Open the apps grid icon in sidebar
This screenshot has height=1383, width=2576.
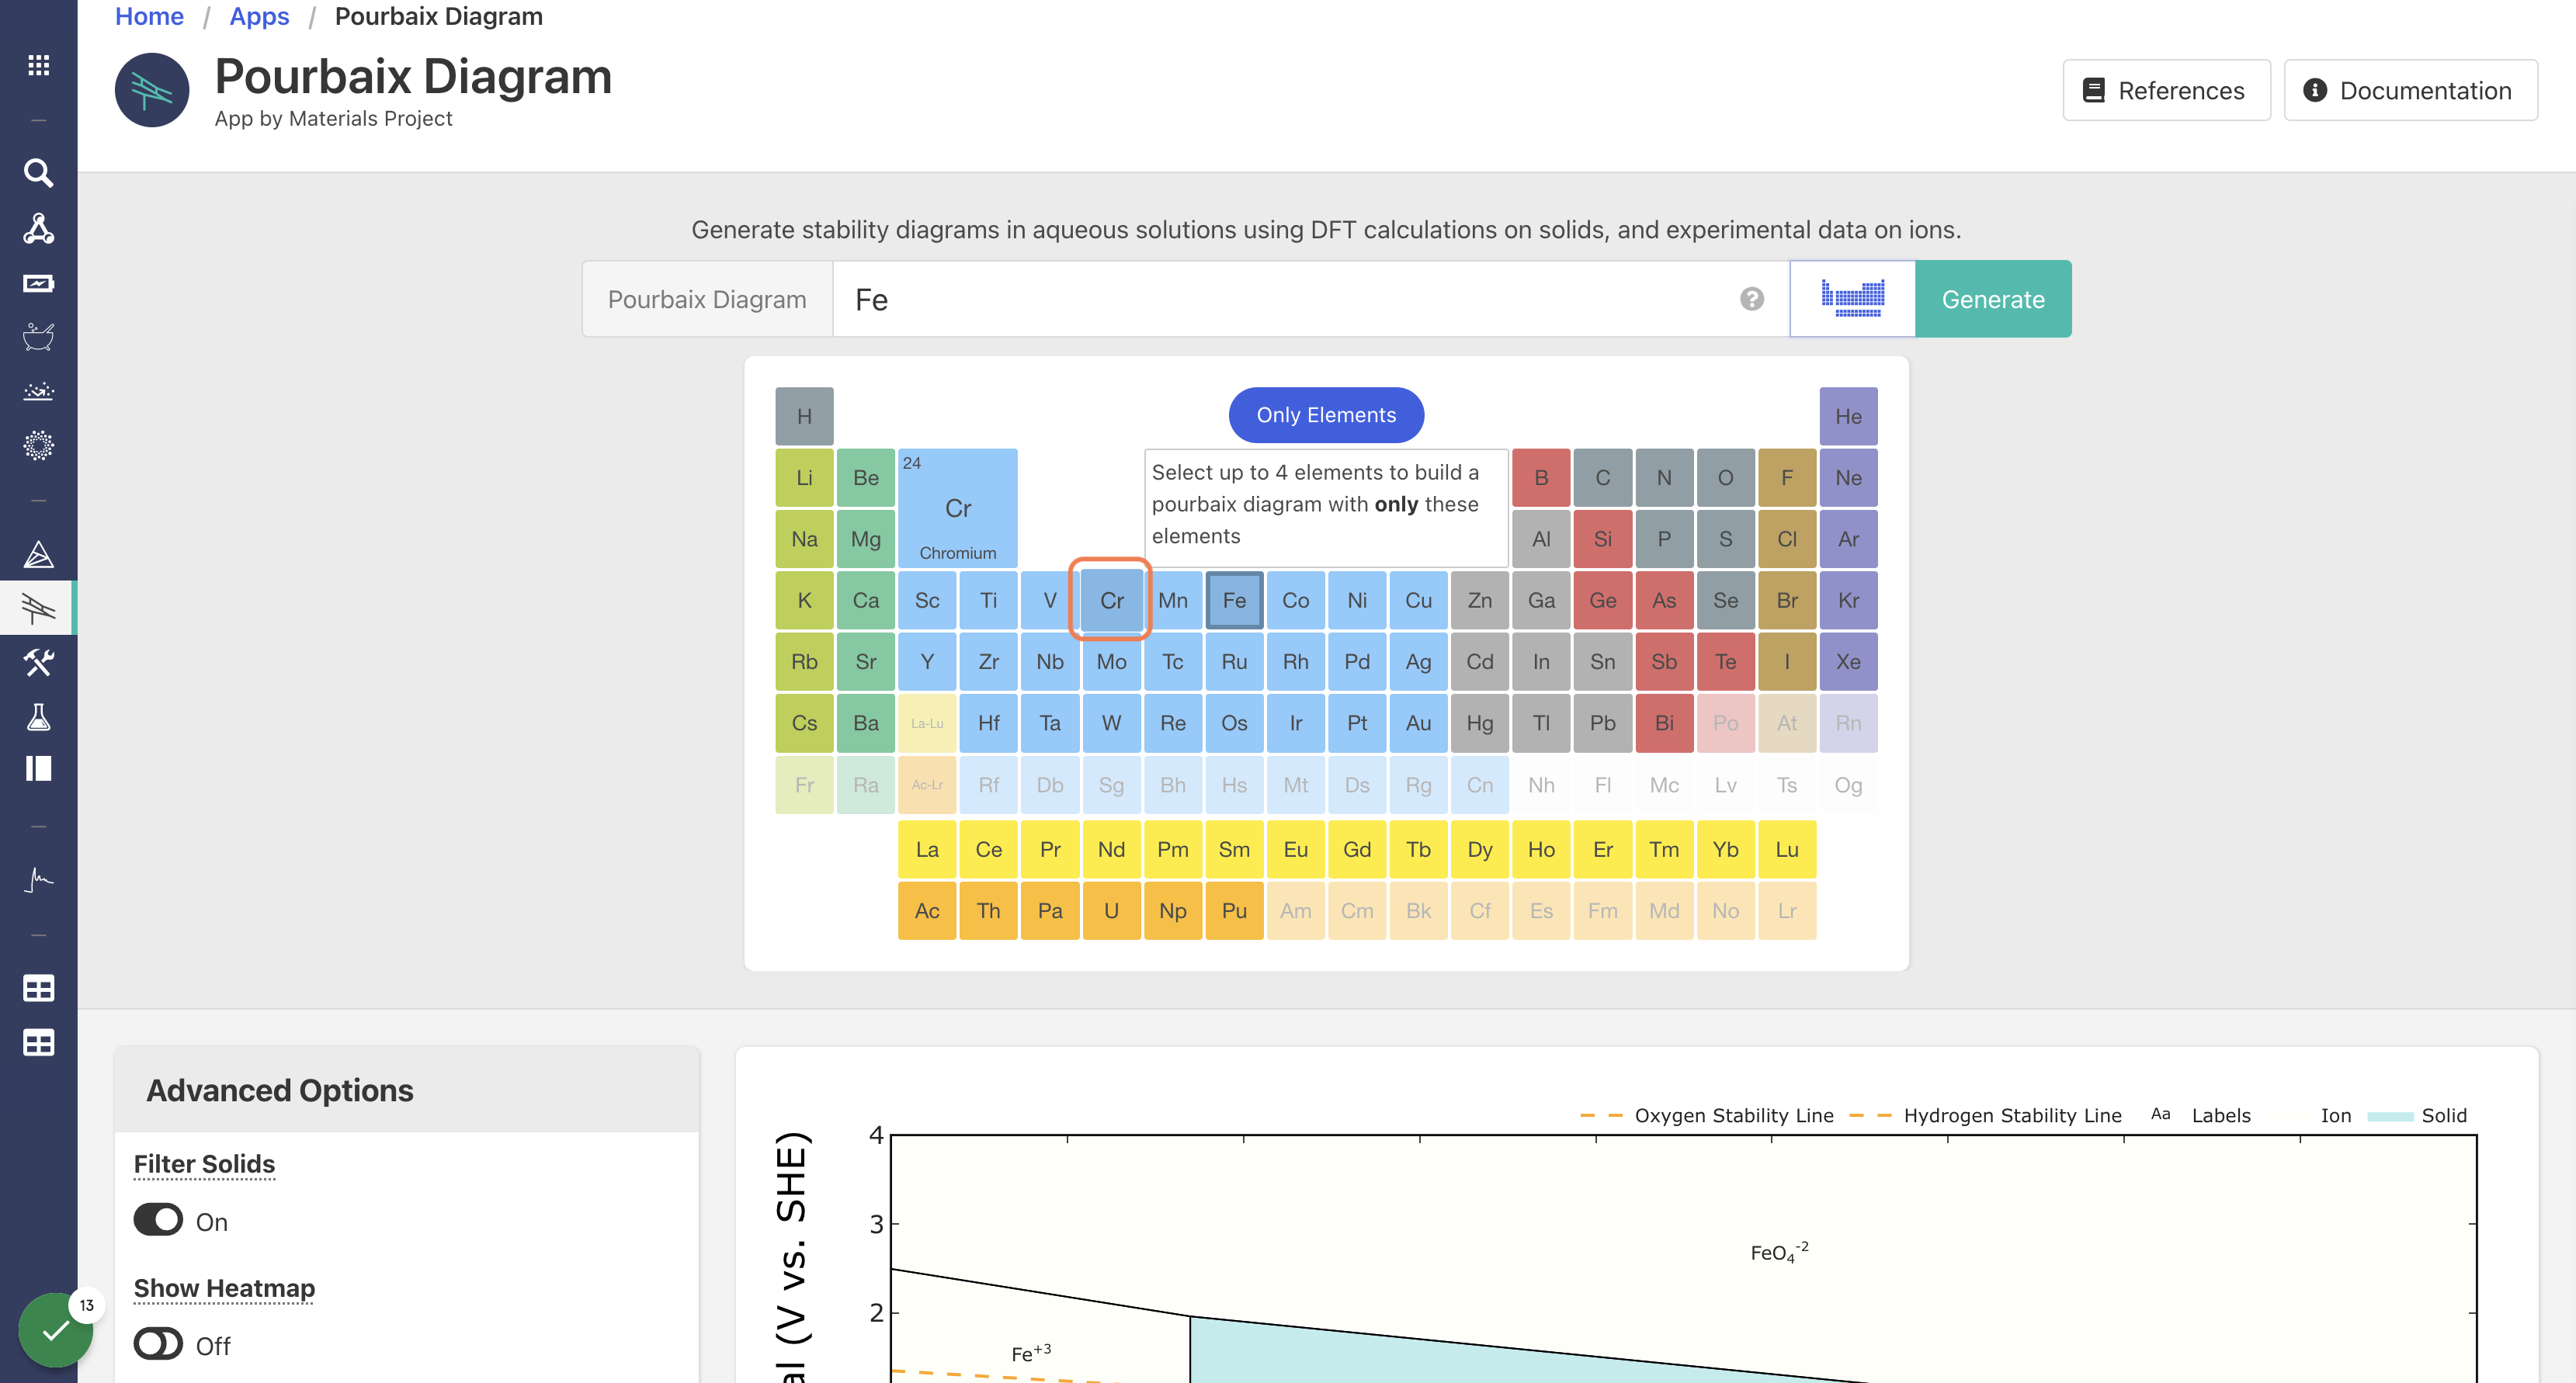pyautogui.click(x=38, y=65)
